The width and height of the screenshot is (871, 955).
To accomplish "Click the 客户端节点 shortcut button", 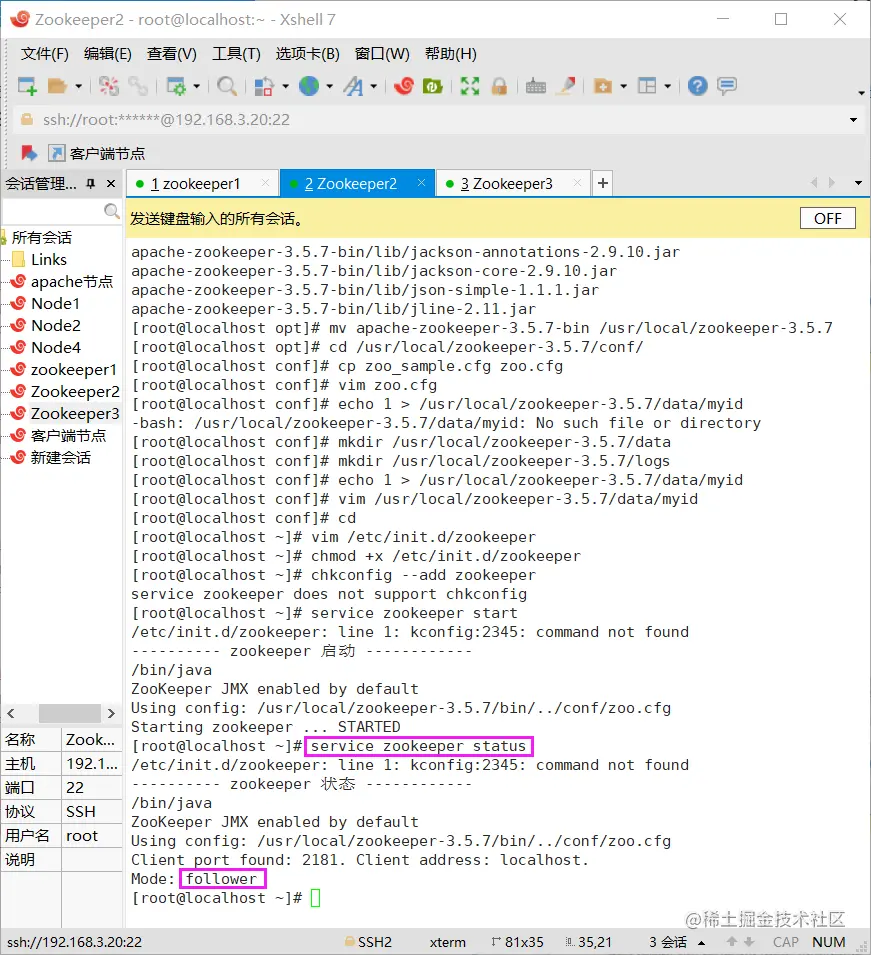I will pyautogui.click(x=97, y=153).
